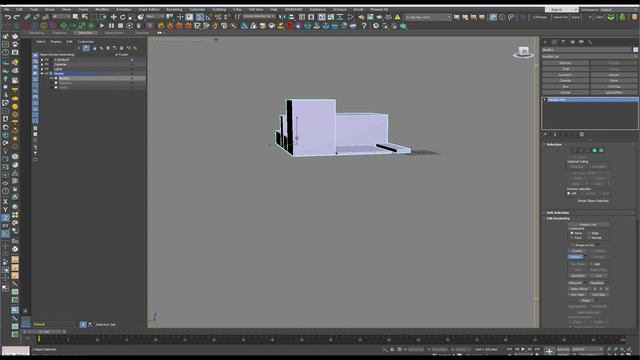The width and height of the screenshot is (640, 360).
Task: Expand Editable Poly in modifier stack
Action: 545,100
